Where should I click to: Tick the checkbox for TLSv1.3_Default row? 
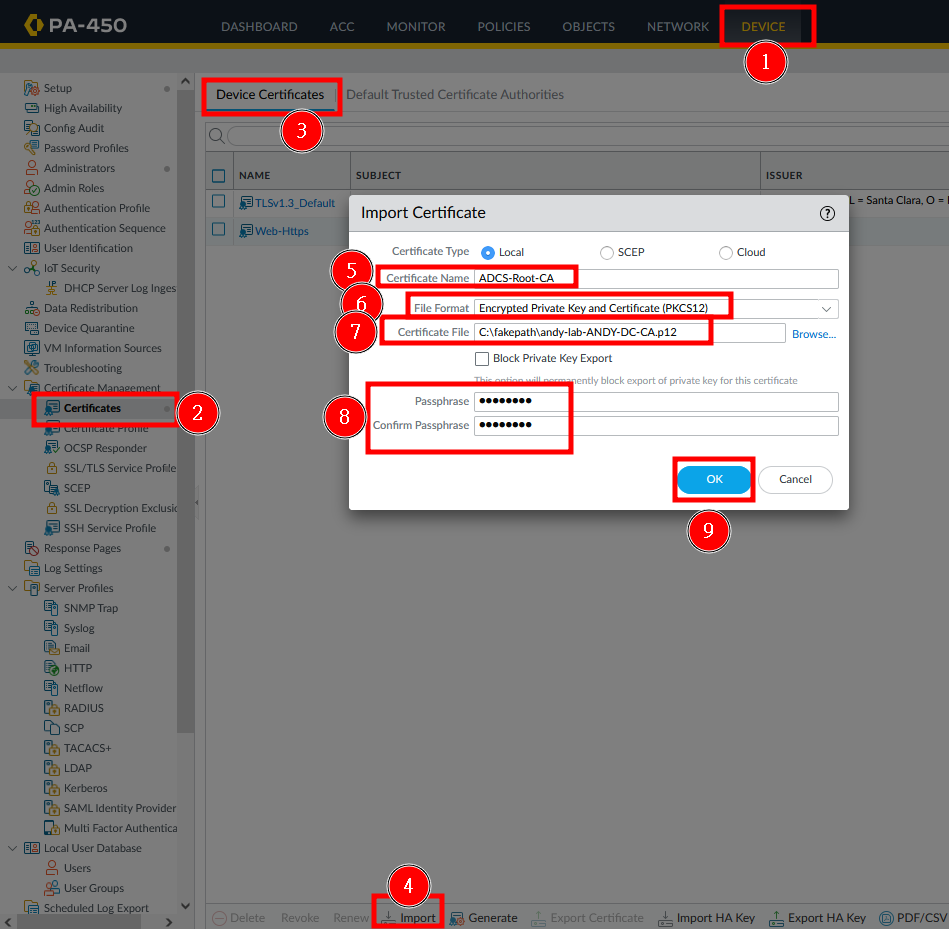(218, 201)
